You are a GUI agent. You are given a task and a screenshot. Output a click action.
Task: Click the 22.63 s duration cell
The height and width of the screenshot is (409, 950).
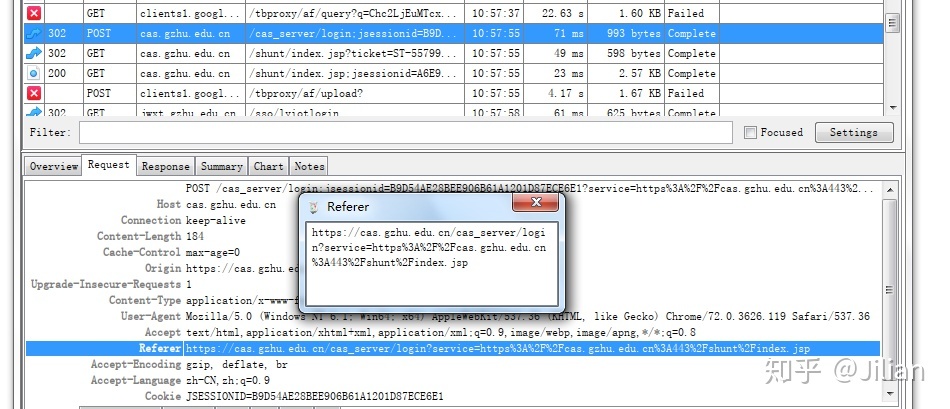[555, 13]
